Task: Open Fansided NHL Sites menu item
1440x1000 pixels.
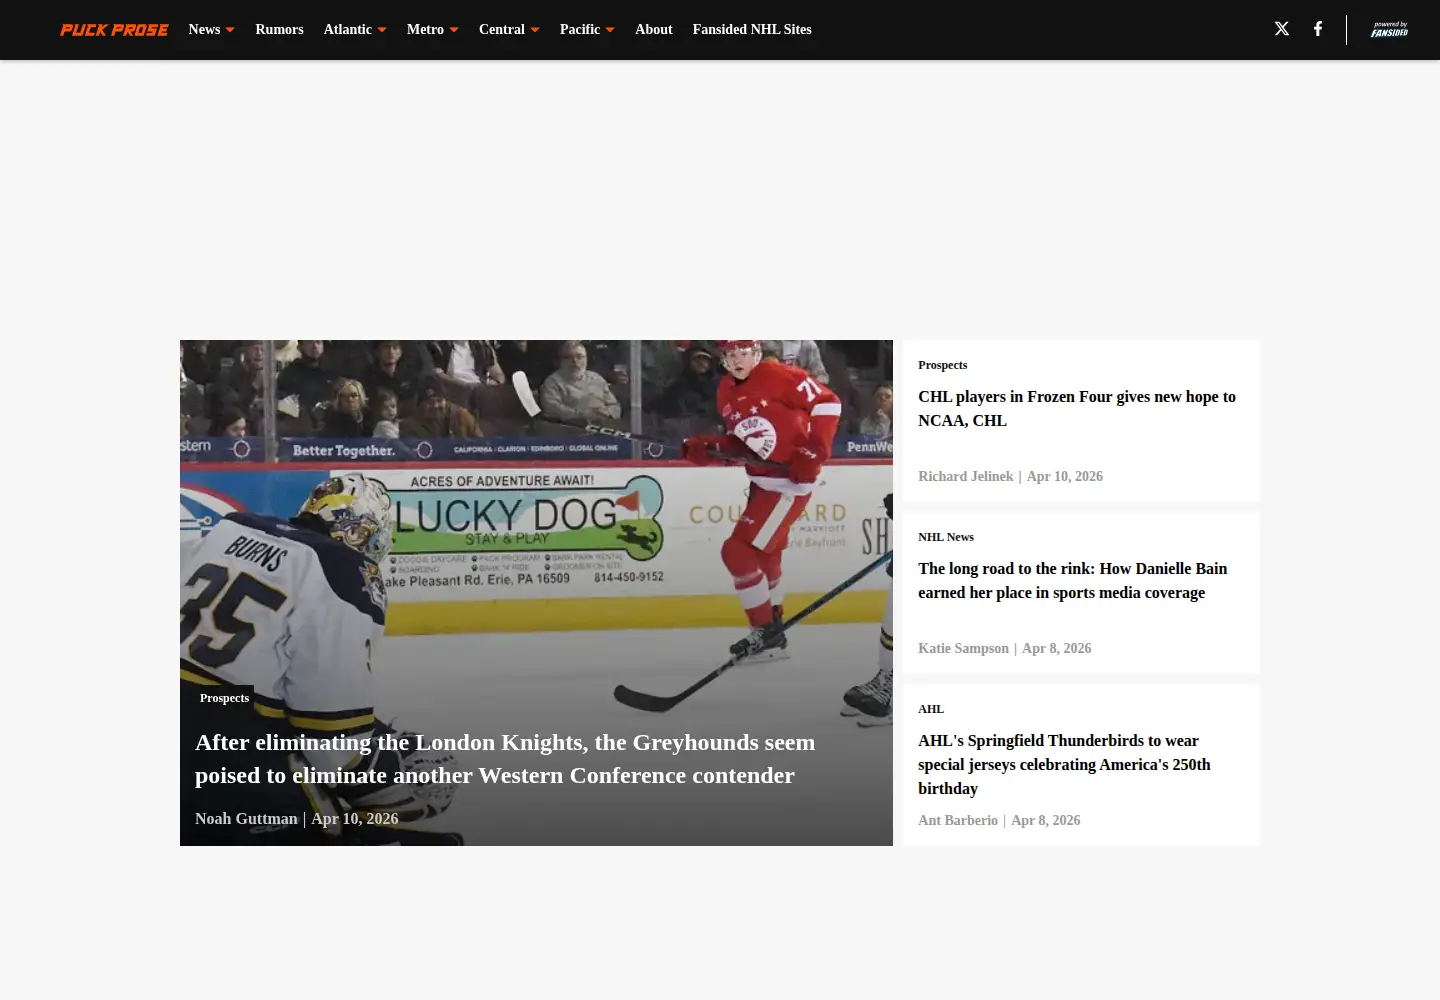Action: 752,30
